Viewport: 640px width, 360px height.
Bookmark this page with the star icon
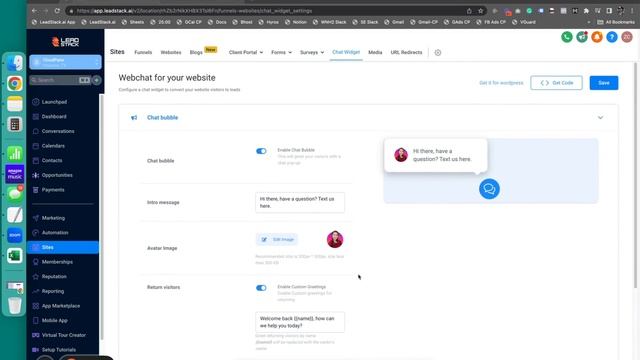pos(481,11)
